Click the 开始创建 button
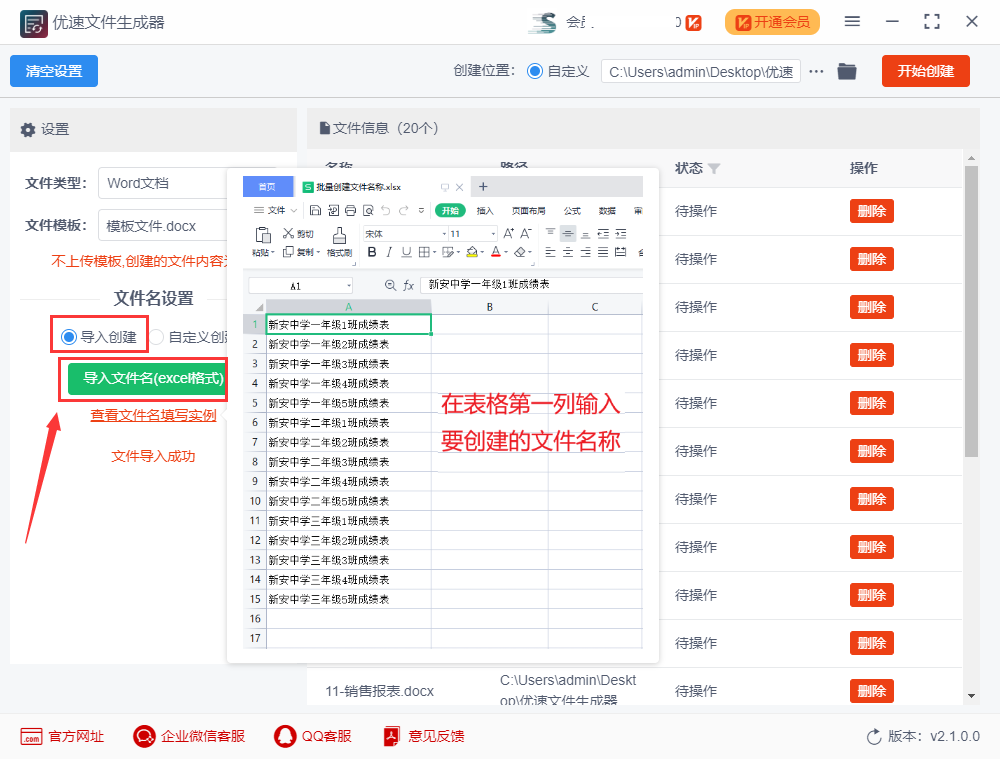Image resolution: width=1000 pixels, height=760 pixels. pyautogui.click(x=925, y=71)
